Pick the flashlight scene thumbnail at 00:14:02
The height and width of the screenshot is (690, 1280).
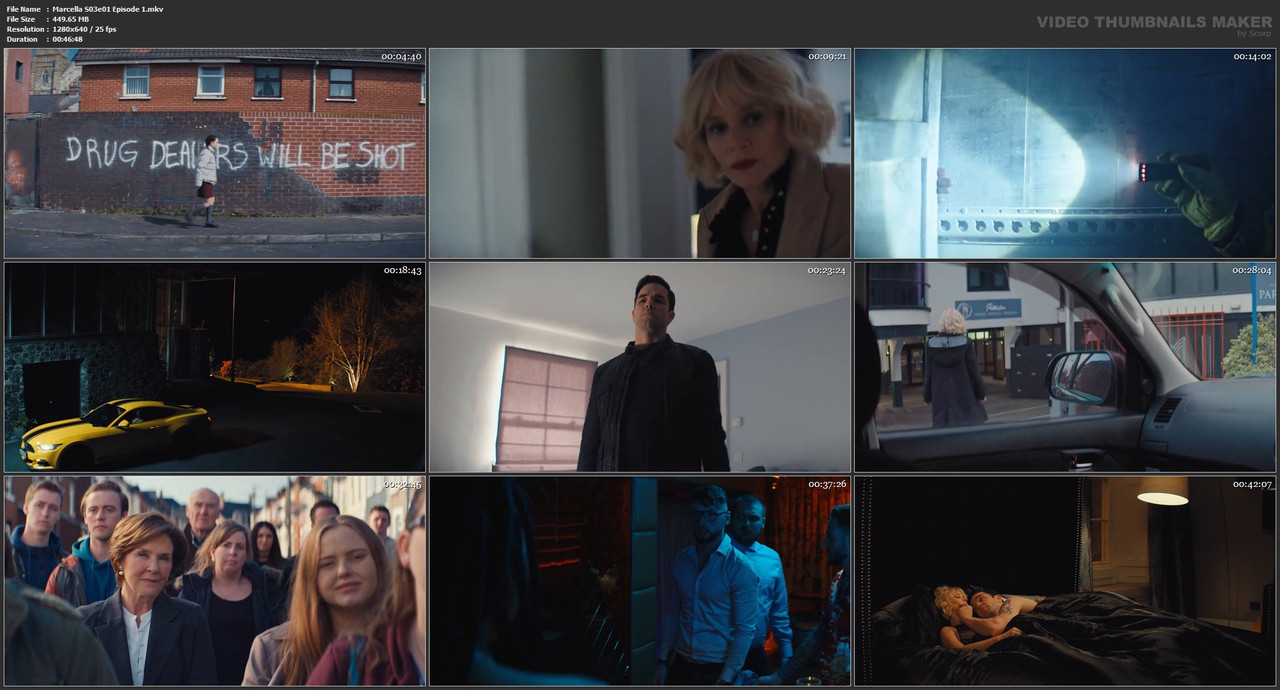[x=1065, y=153]
